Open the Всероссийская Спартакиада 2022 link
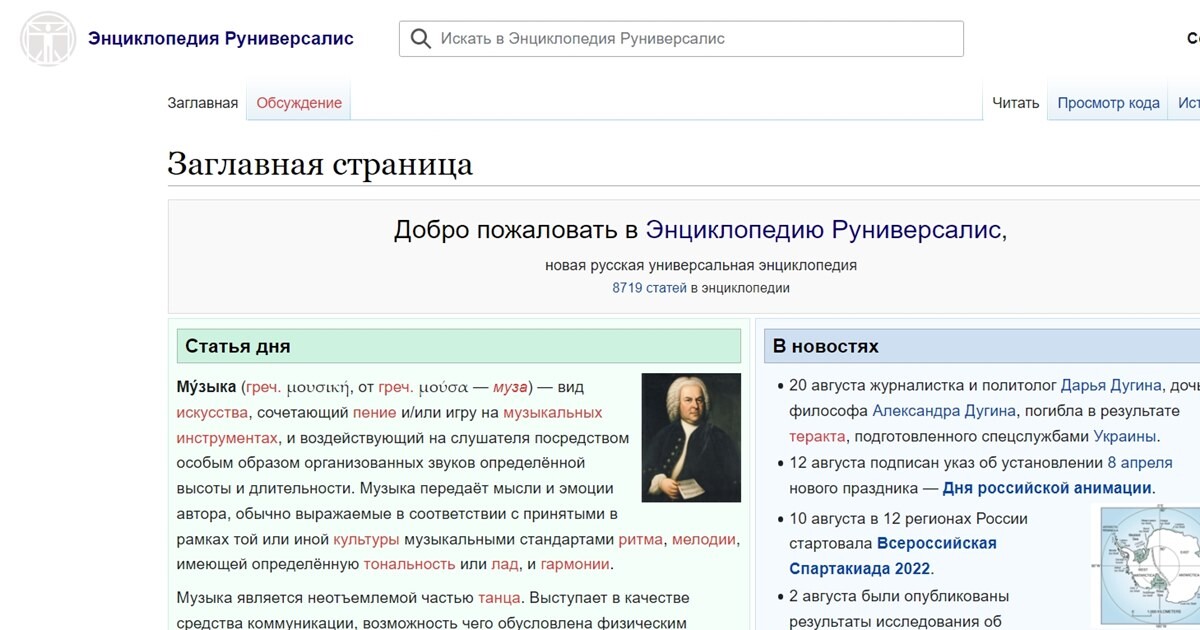1200x630 pixels. [x=892, y=556]
